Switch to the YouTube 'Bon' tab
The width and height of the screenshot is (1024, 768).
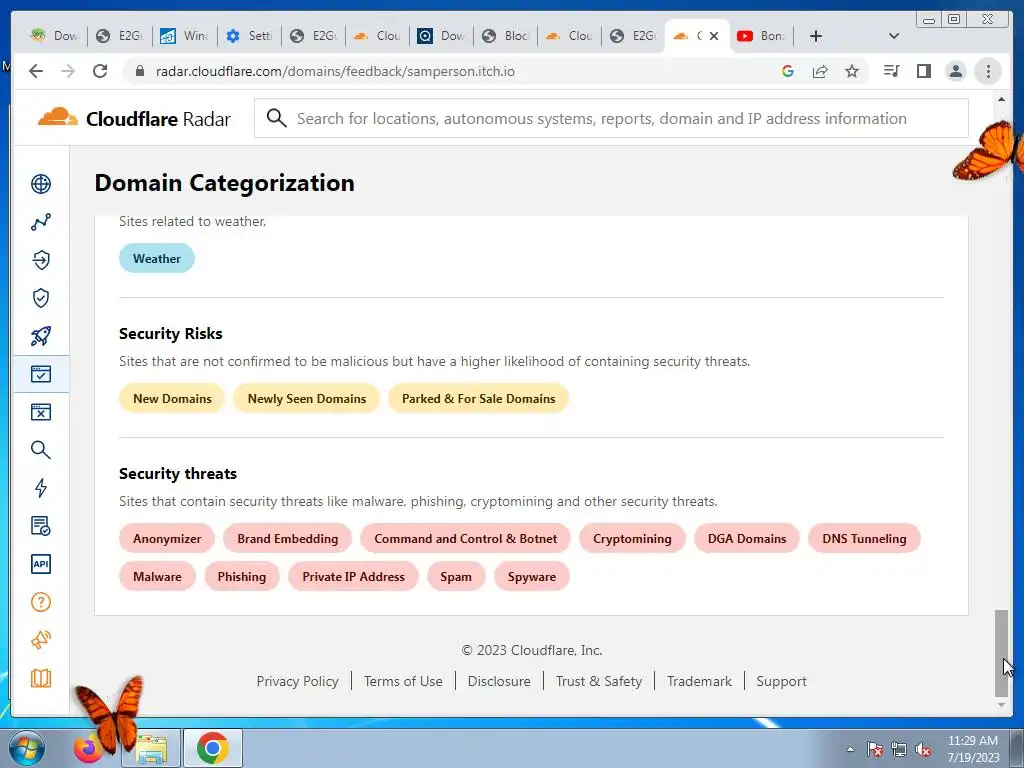[x=762, y=36]
